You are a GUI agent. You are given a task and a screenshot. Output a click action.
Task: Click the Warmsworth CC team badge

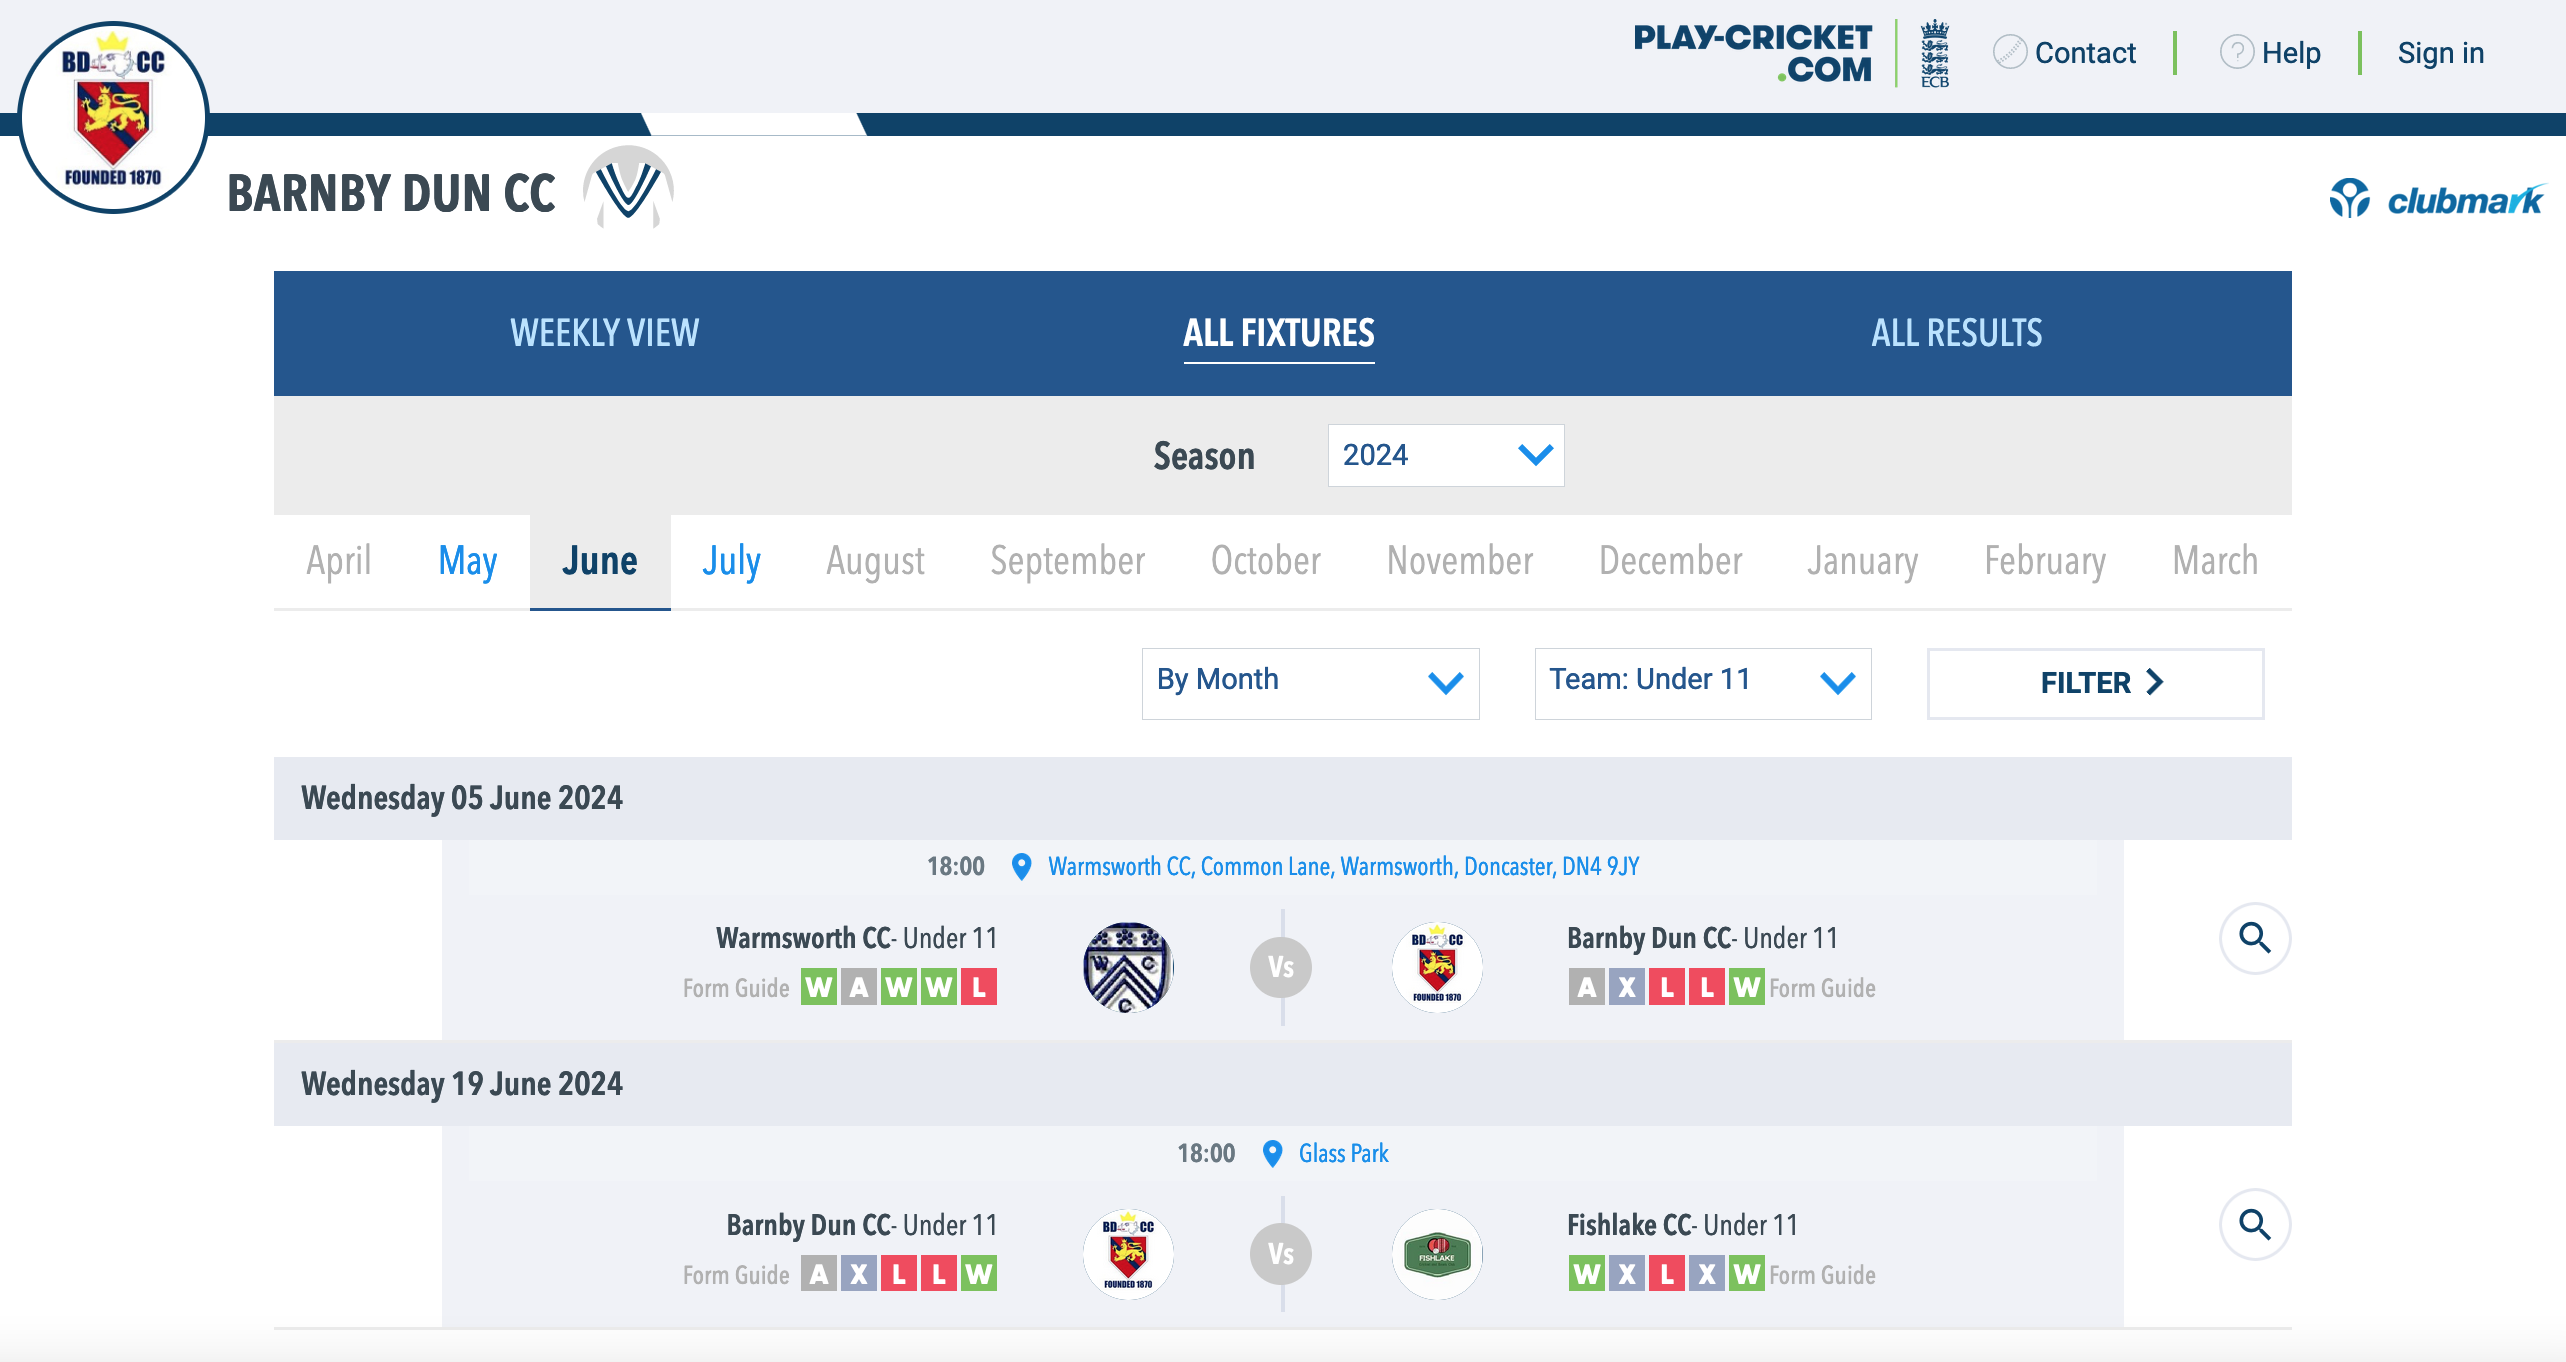point(1128,967)
